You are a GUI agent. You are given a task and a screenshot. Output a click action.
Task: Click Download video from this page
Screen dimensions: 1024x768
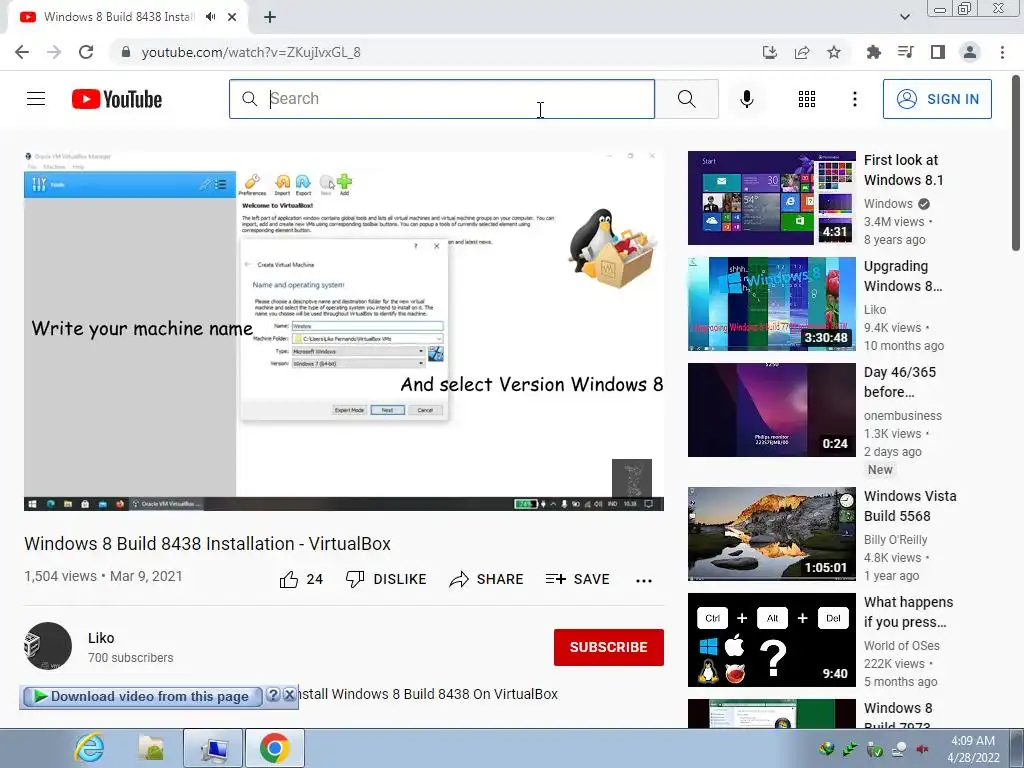142,697
